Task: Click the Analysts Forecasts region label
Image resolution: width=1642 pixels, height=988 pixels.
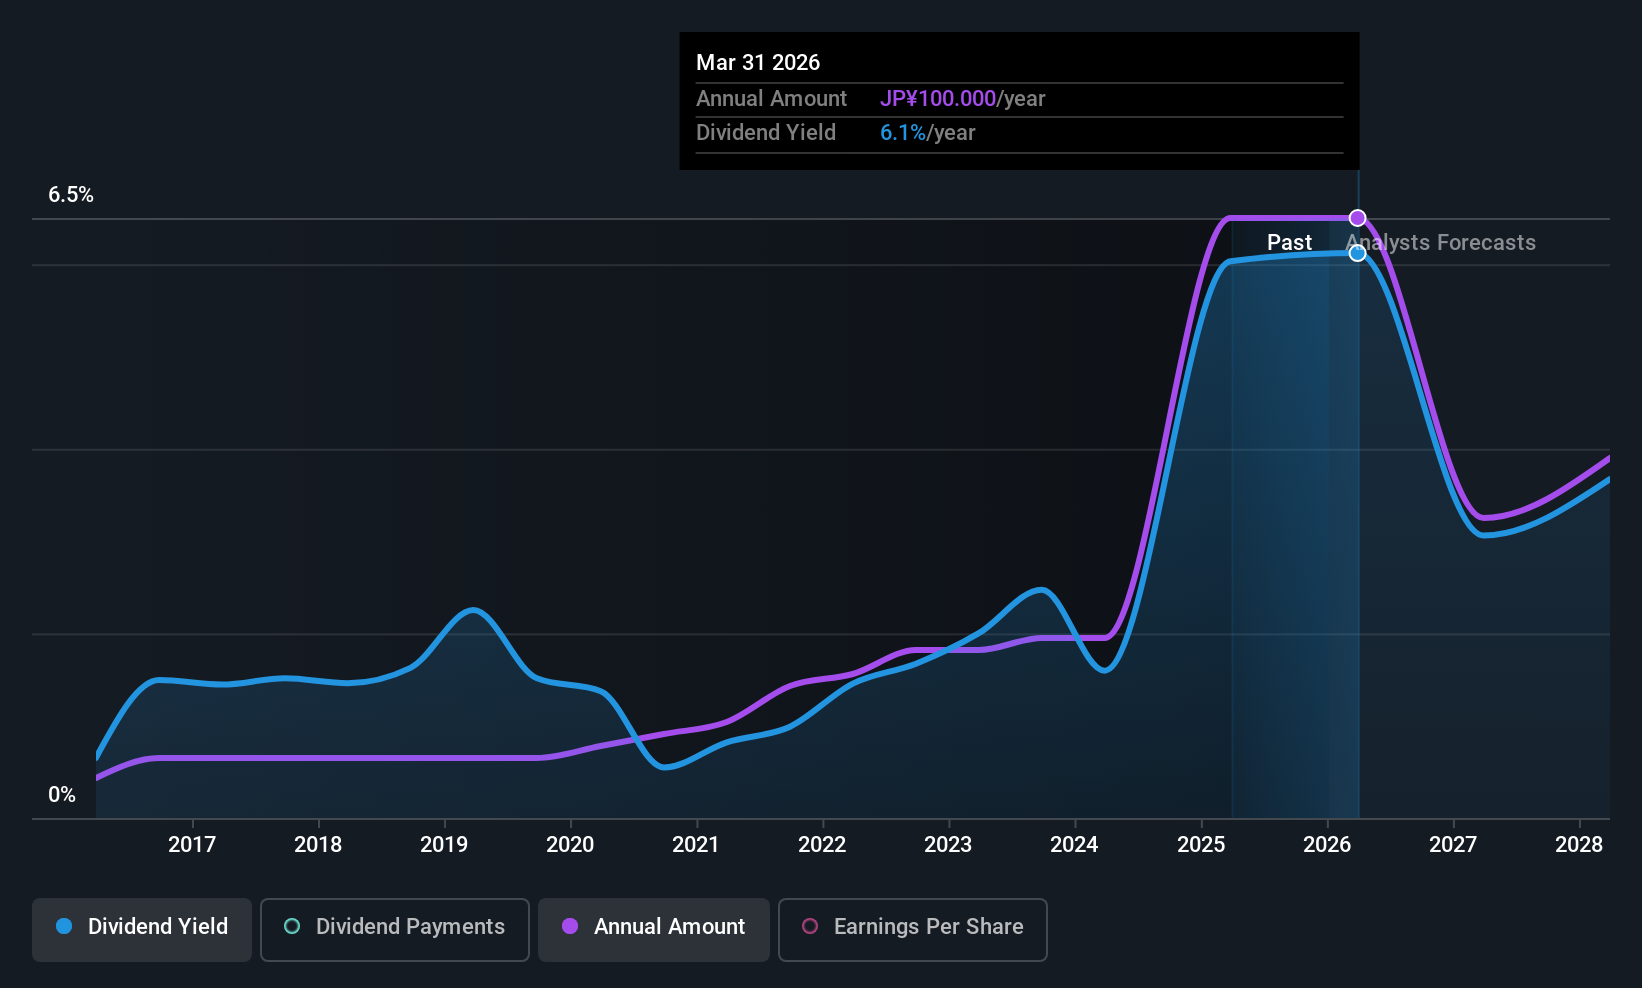Action: tap(1441, 242)
